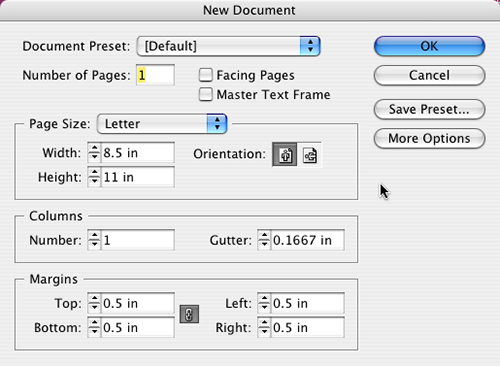Click the columns Number stepper
The height and width of the screenshot is (366, 500).
[94, 240]
